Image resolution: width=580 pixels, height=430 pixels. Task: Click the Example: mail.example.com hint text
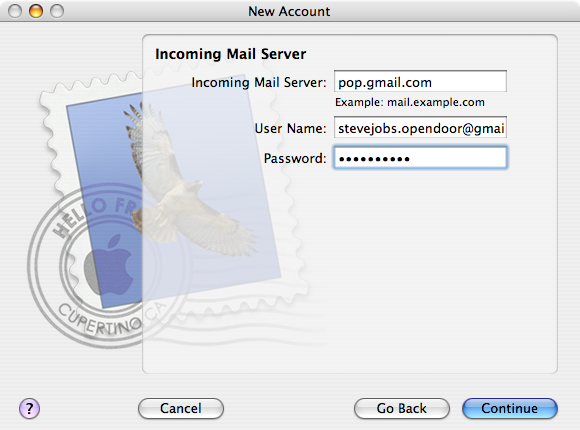tap(410, 103)
